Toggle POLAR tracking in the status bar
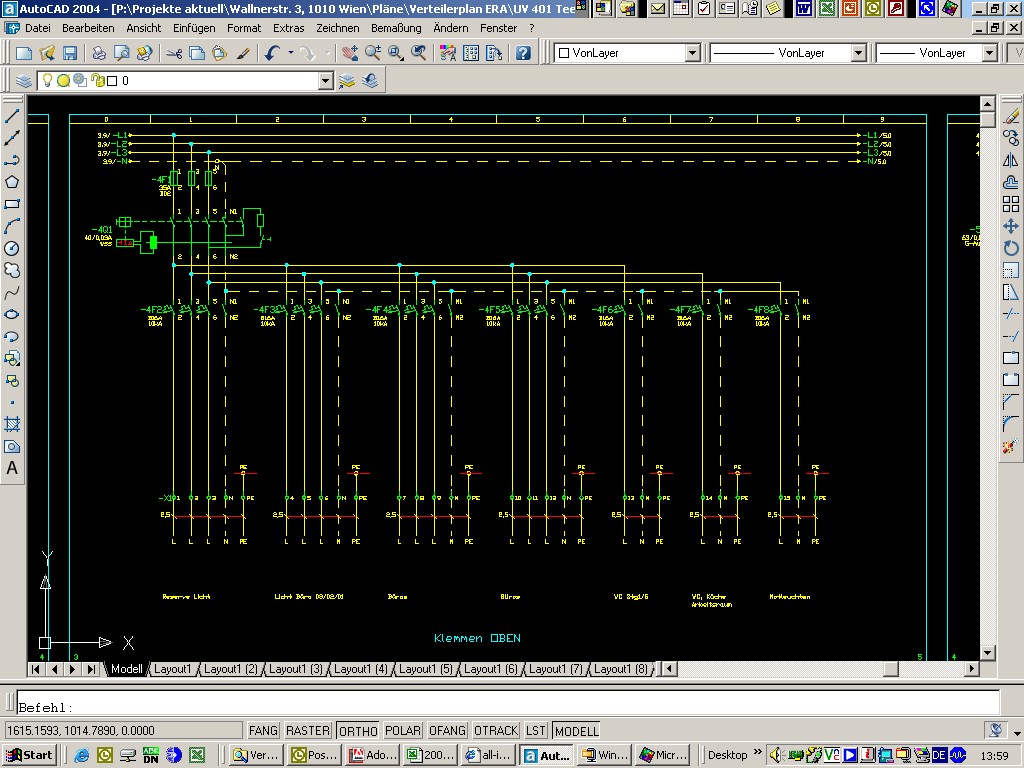 (402, 730)
